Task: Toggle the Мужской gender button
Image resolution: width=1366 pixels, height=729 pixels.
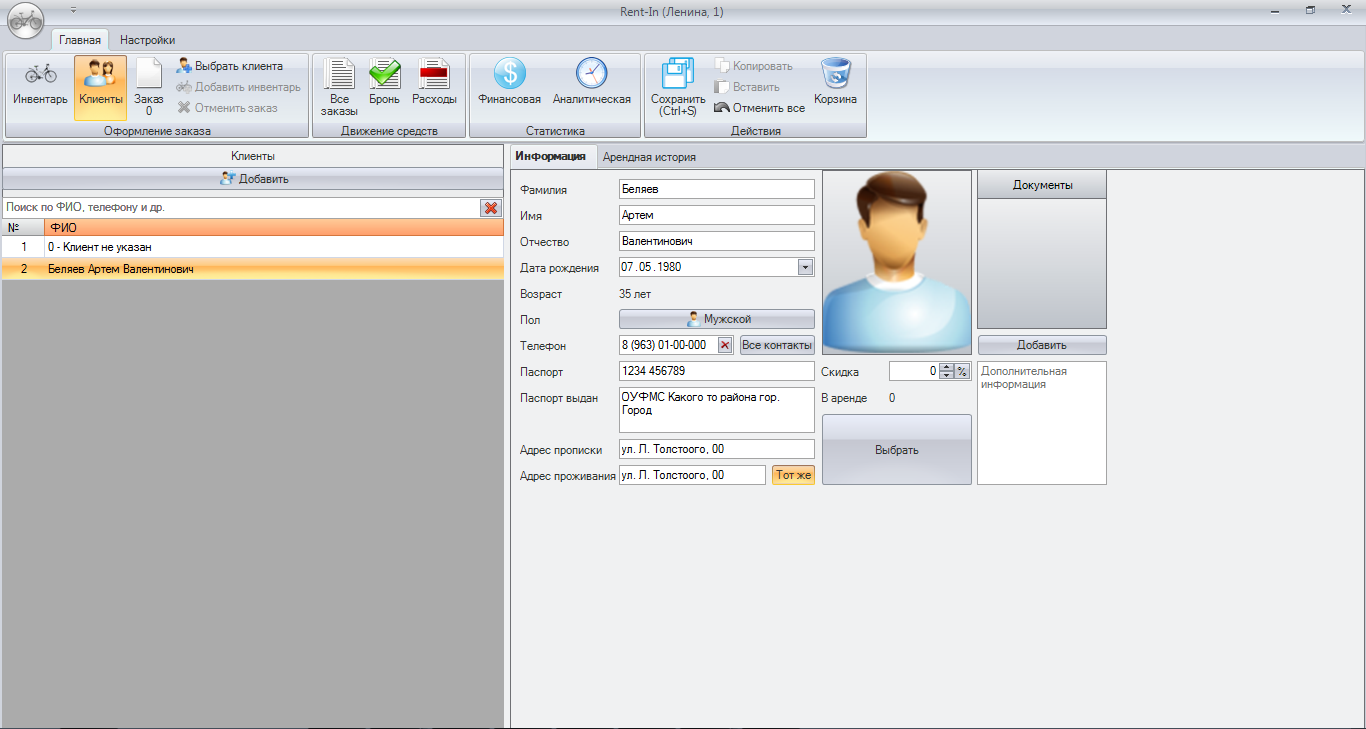Action: coord(716,319)
